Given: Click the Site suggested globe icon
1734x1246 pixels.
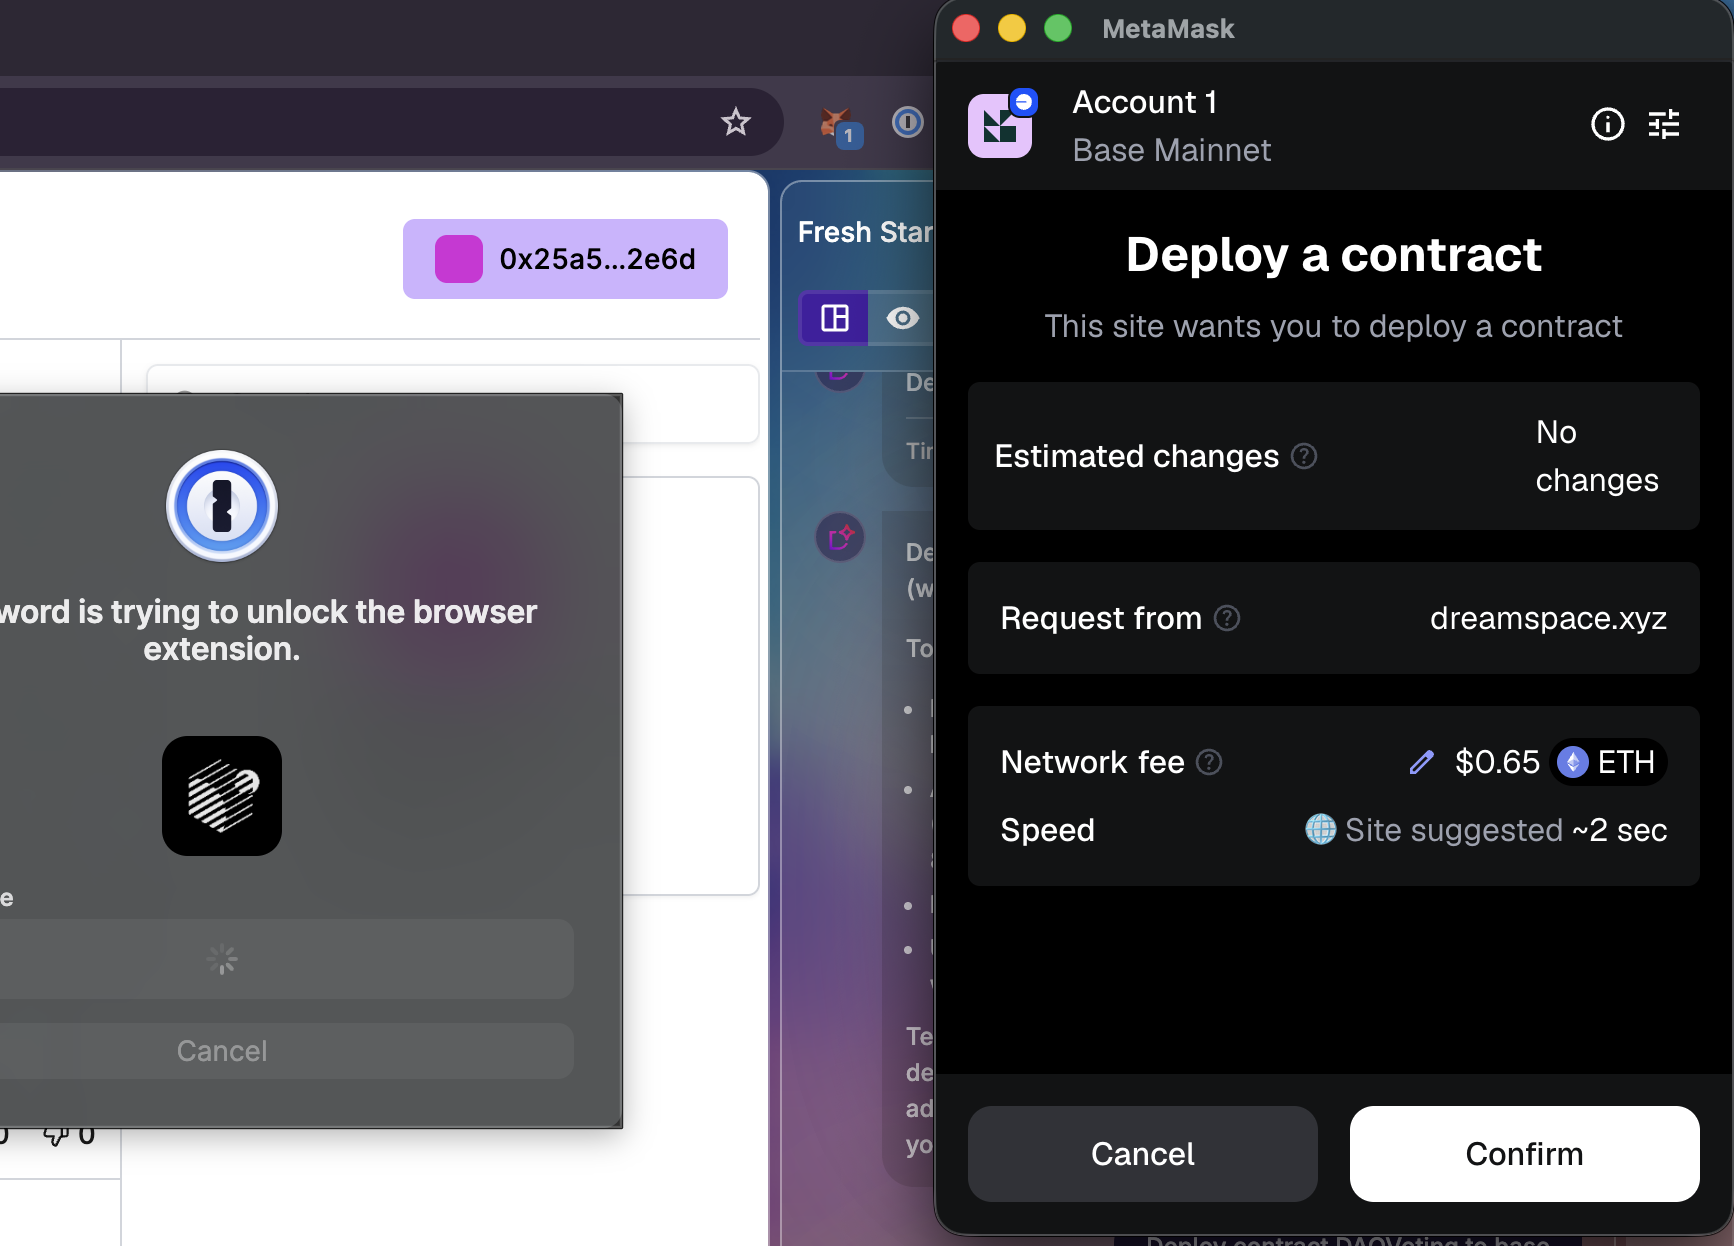Looking at the screenshot, I should pos(1320,829).
